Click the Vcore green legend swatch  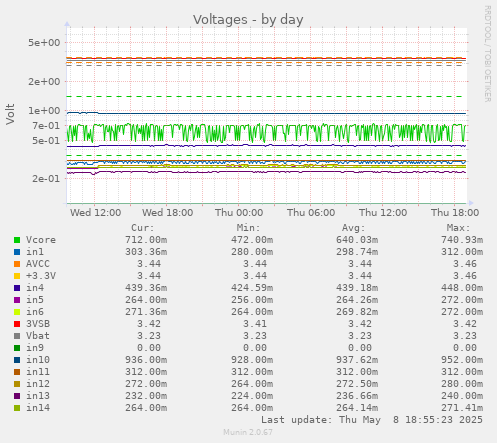[17, 240]
